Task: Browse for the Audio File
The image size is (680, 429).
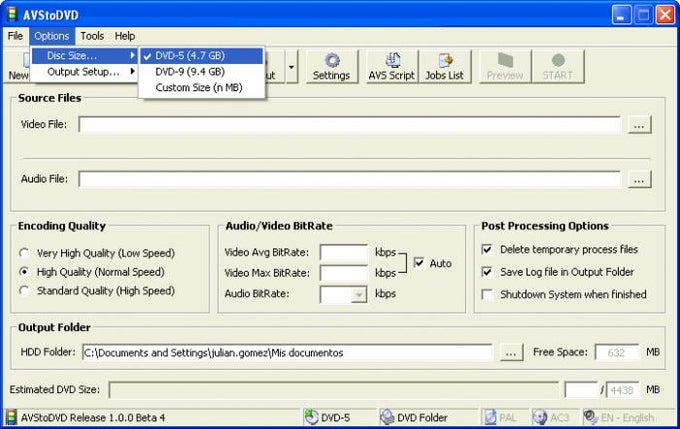Action: coord(639,179)
